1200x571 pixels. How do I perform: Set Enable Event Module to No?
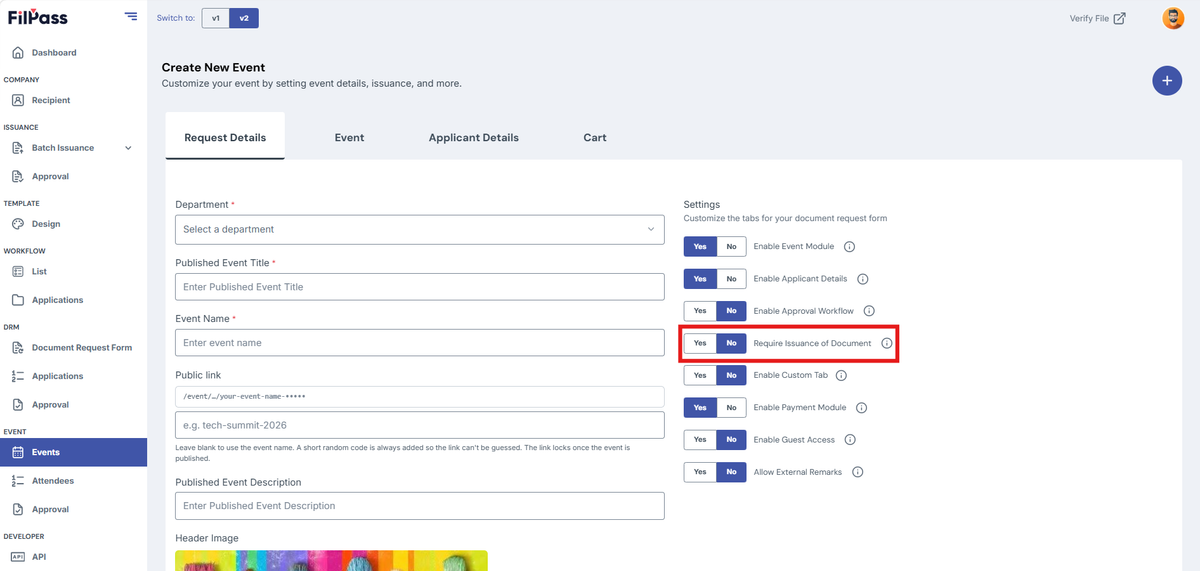click(x=731, y=246)
